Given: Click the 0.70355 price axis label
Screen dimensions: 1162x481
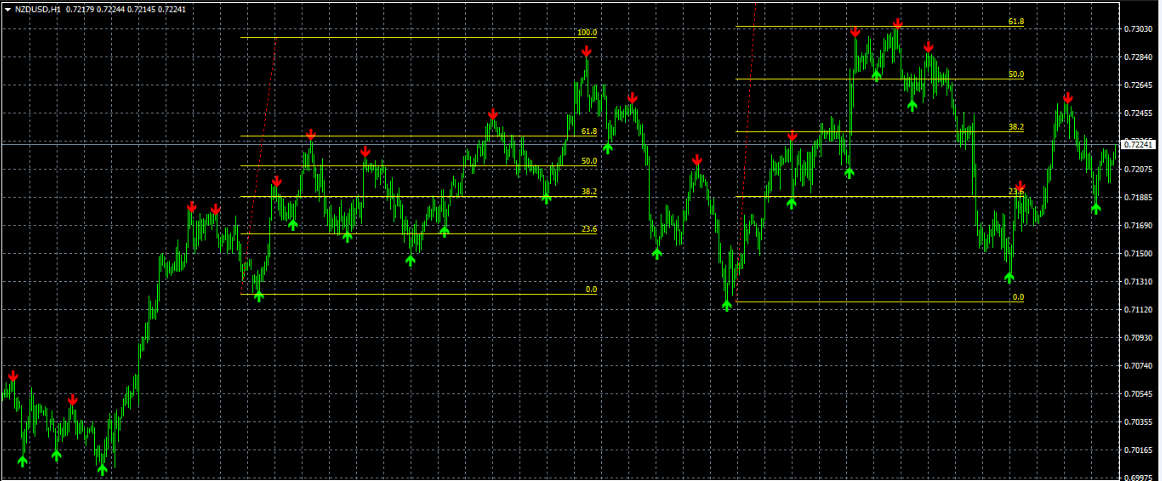Looking at the screenshot, I should coord(1138,422).
